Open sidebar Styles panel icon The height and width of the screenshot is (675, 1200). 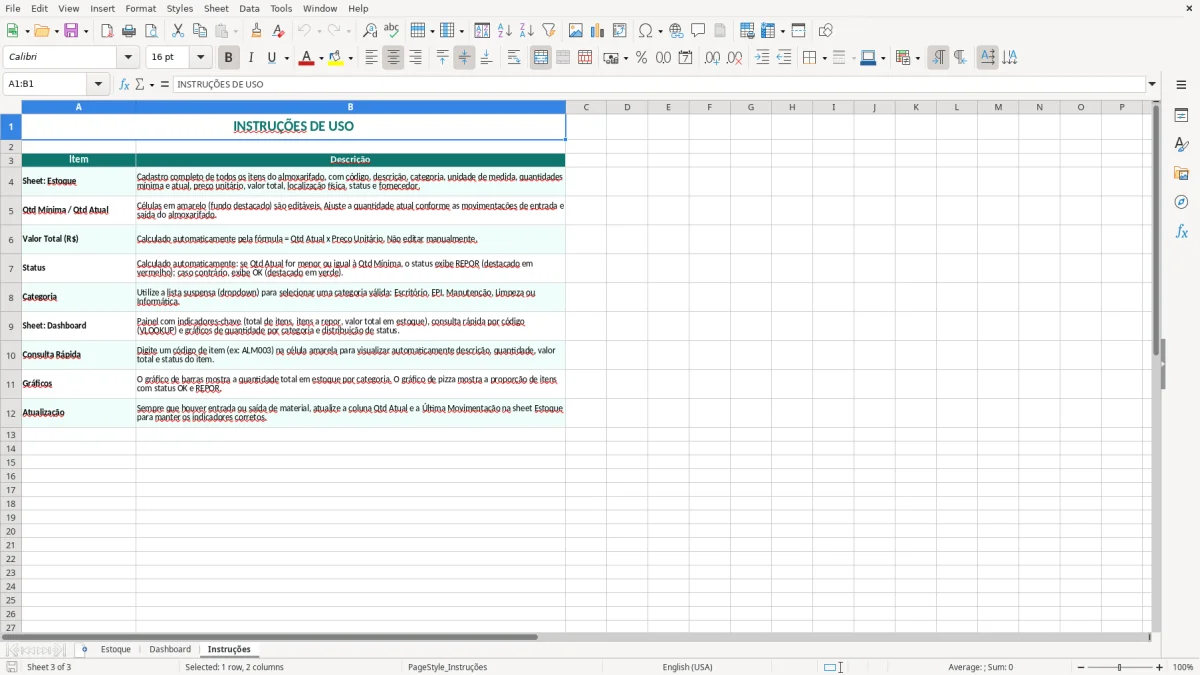[x=1181, y=144]
